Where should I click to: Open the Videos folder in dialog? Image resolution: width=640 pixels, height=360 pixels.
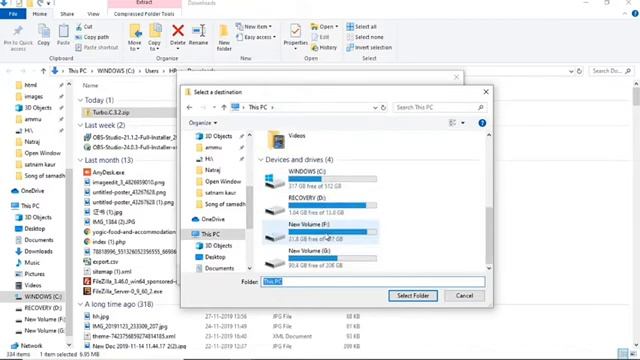pyautogui.click(x=287, y=139)
